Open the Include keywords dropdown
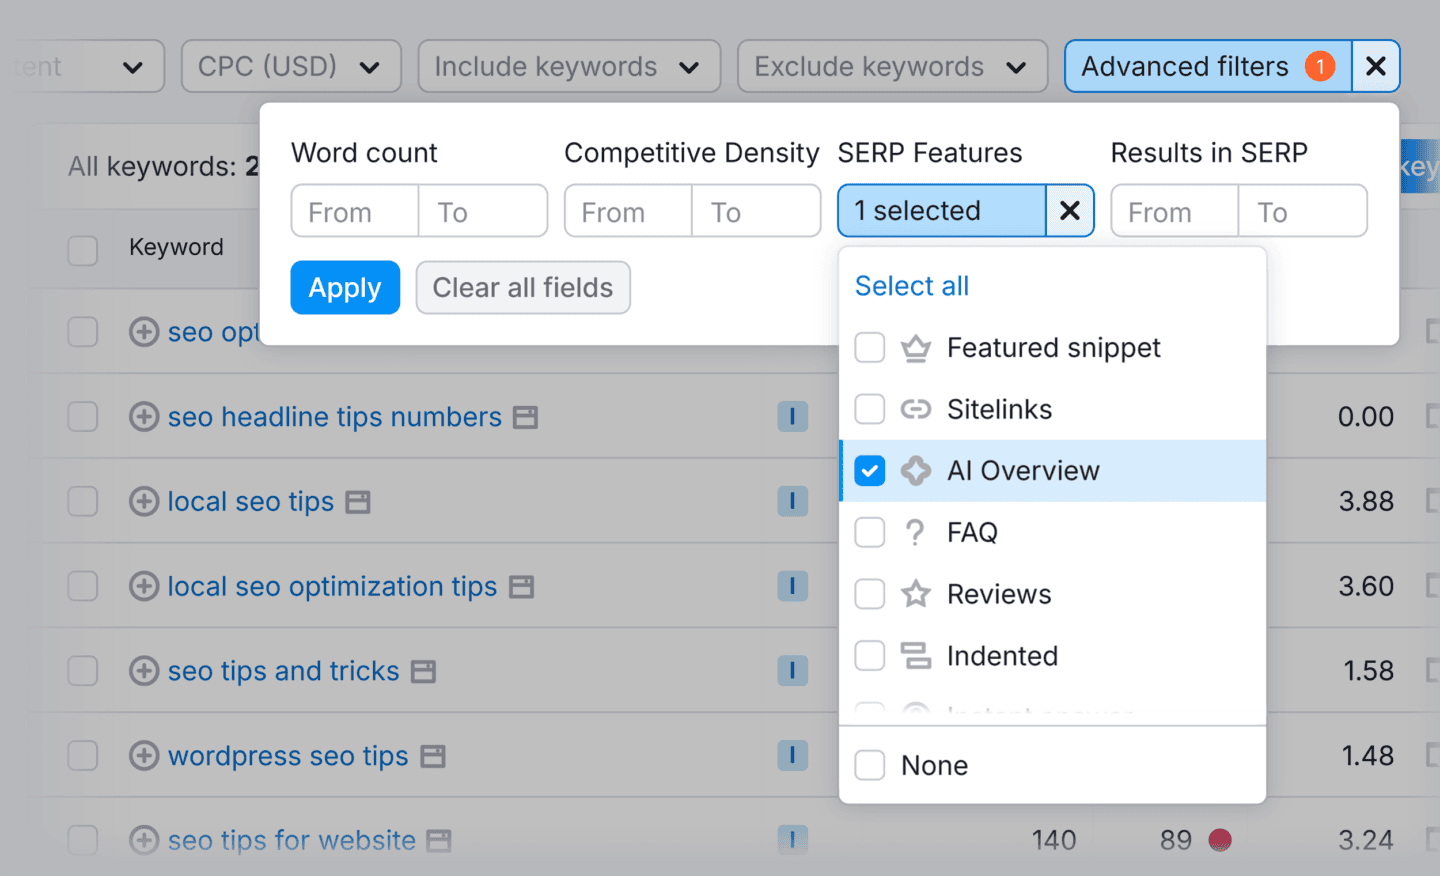1440x876 pixels. tap(568, 66)
